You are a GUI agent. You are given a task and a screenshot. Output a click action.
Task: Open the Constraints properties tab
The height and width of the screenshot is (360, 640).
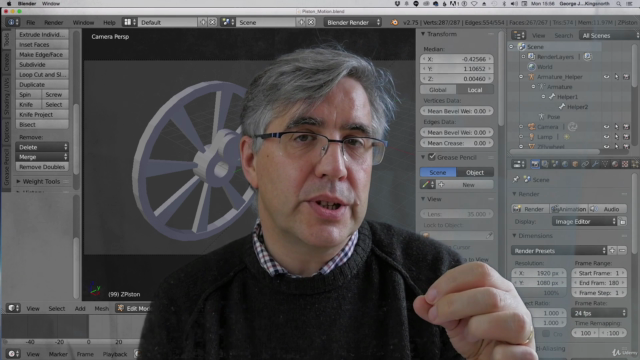[x=585, y=164]
